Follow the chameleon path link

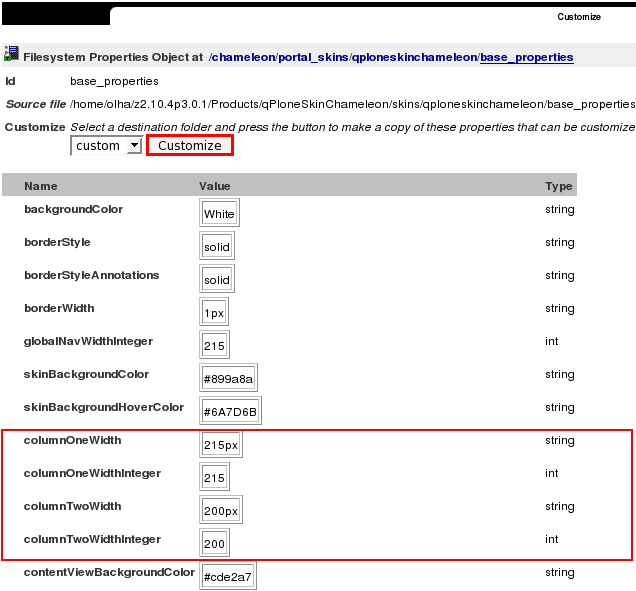click(244, 58)
